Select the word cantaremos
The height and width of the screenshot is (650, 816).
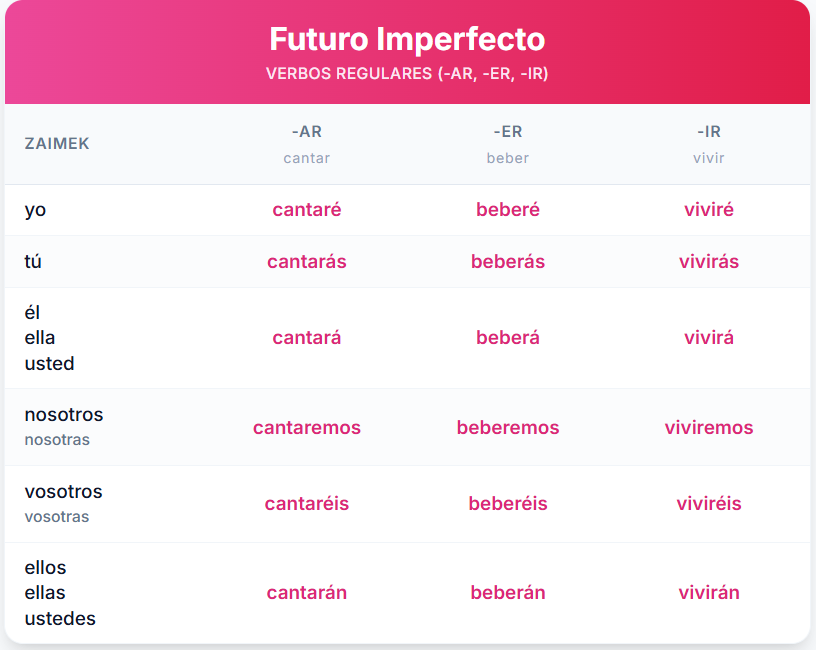(x=307, y=427)
